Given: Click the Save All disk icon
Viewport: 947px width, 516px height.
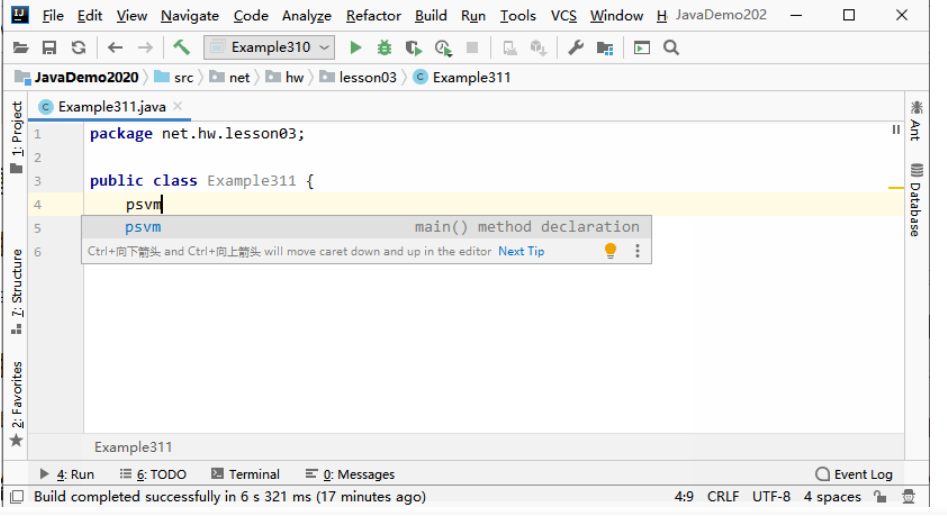Looking at the screenshot, I should coord(49,47).
